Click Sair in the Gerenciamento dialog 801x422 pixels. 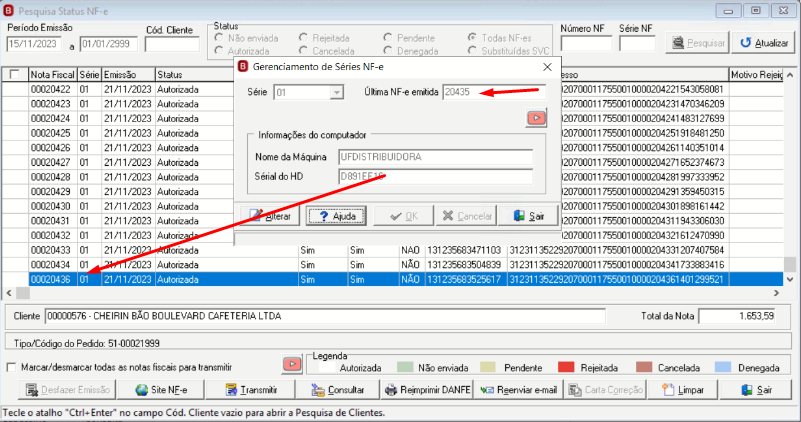click(x=528, y=216)
